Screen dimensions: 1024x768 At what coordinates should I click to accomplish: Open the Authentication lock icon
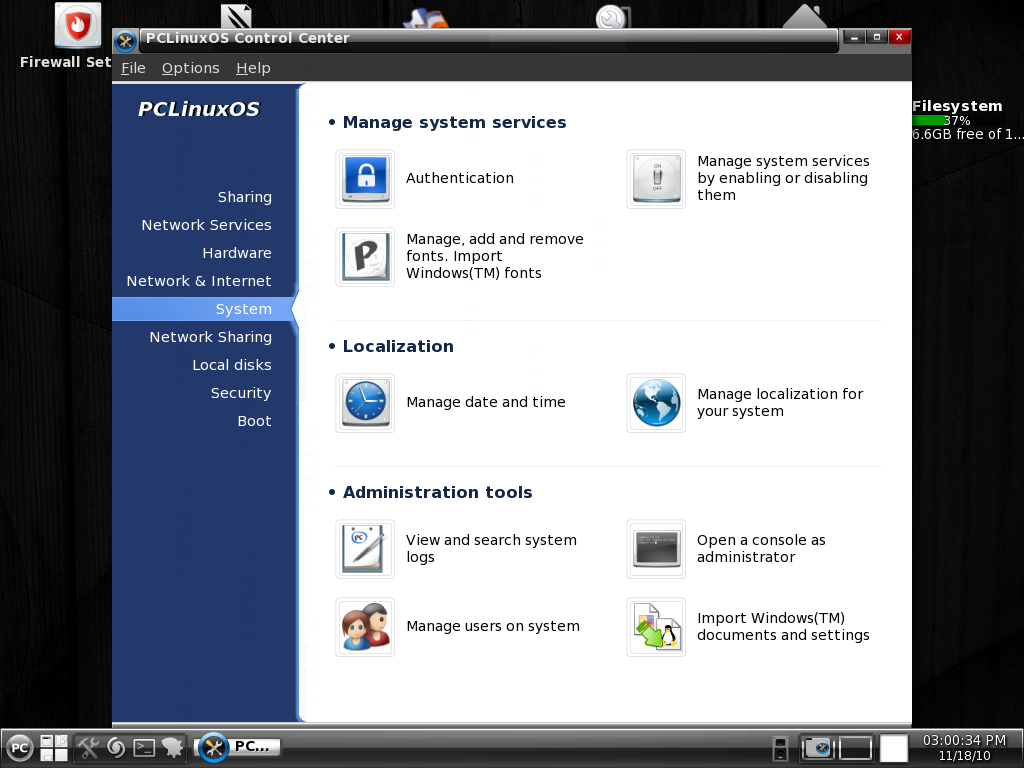click(x=365, y=179)
